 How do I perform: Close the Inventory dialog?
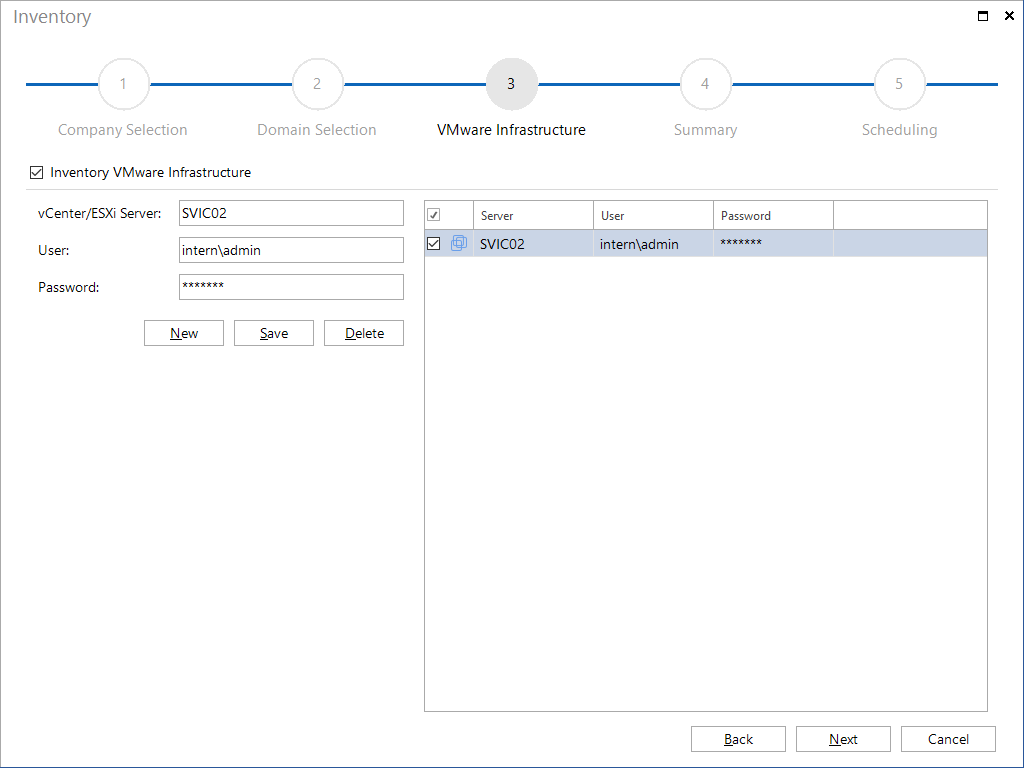[x=1009, y=16]
